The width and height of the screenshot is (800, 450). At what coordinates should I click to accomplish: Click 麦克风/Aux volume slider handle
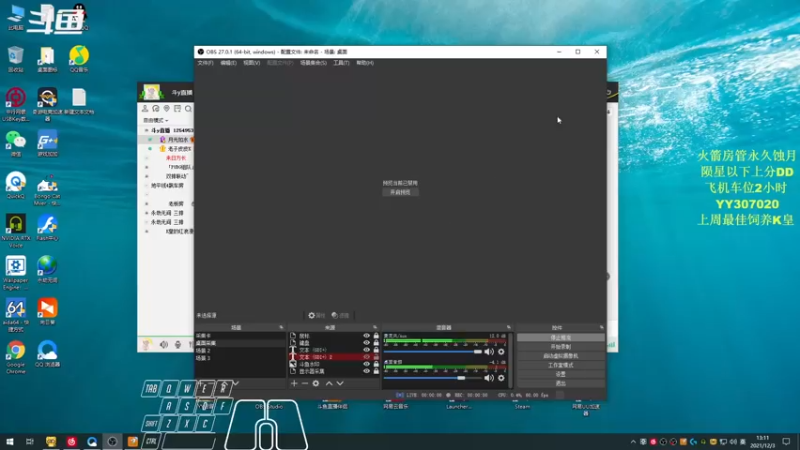point(478,352)
